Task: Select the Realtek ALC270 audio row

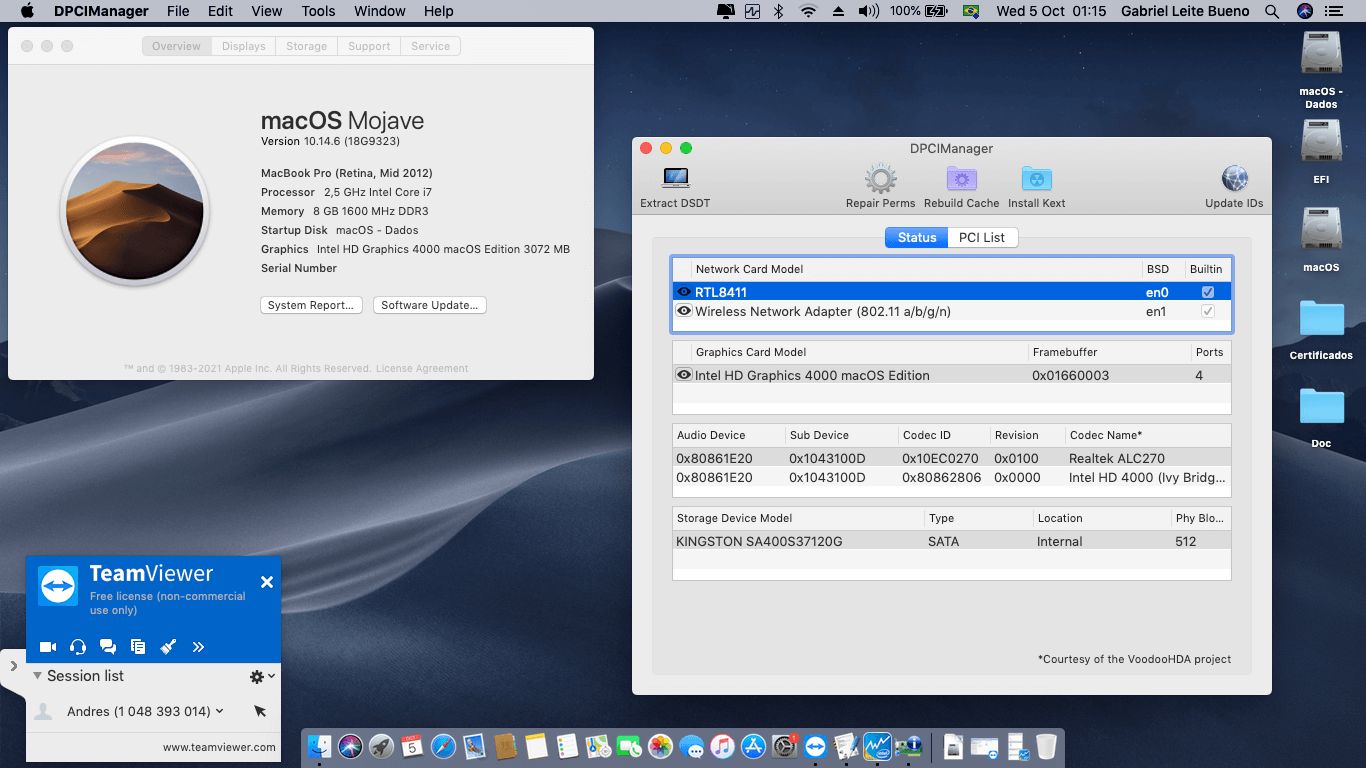Action: point(952,458)
